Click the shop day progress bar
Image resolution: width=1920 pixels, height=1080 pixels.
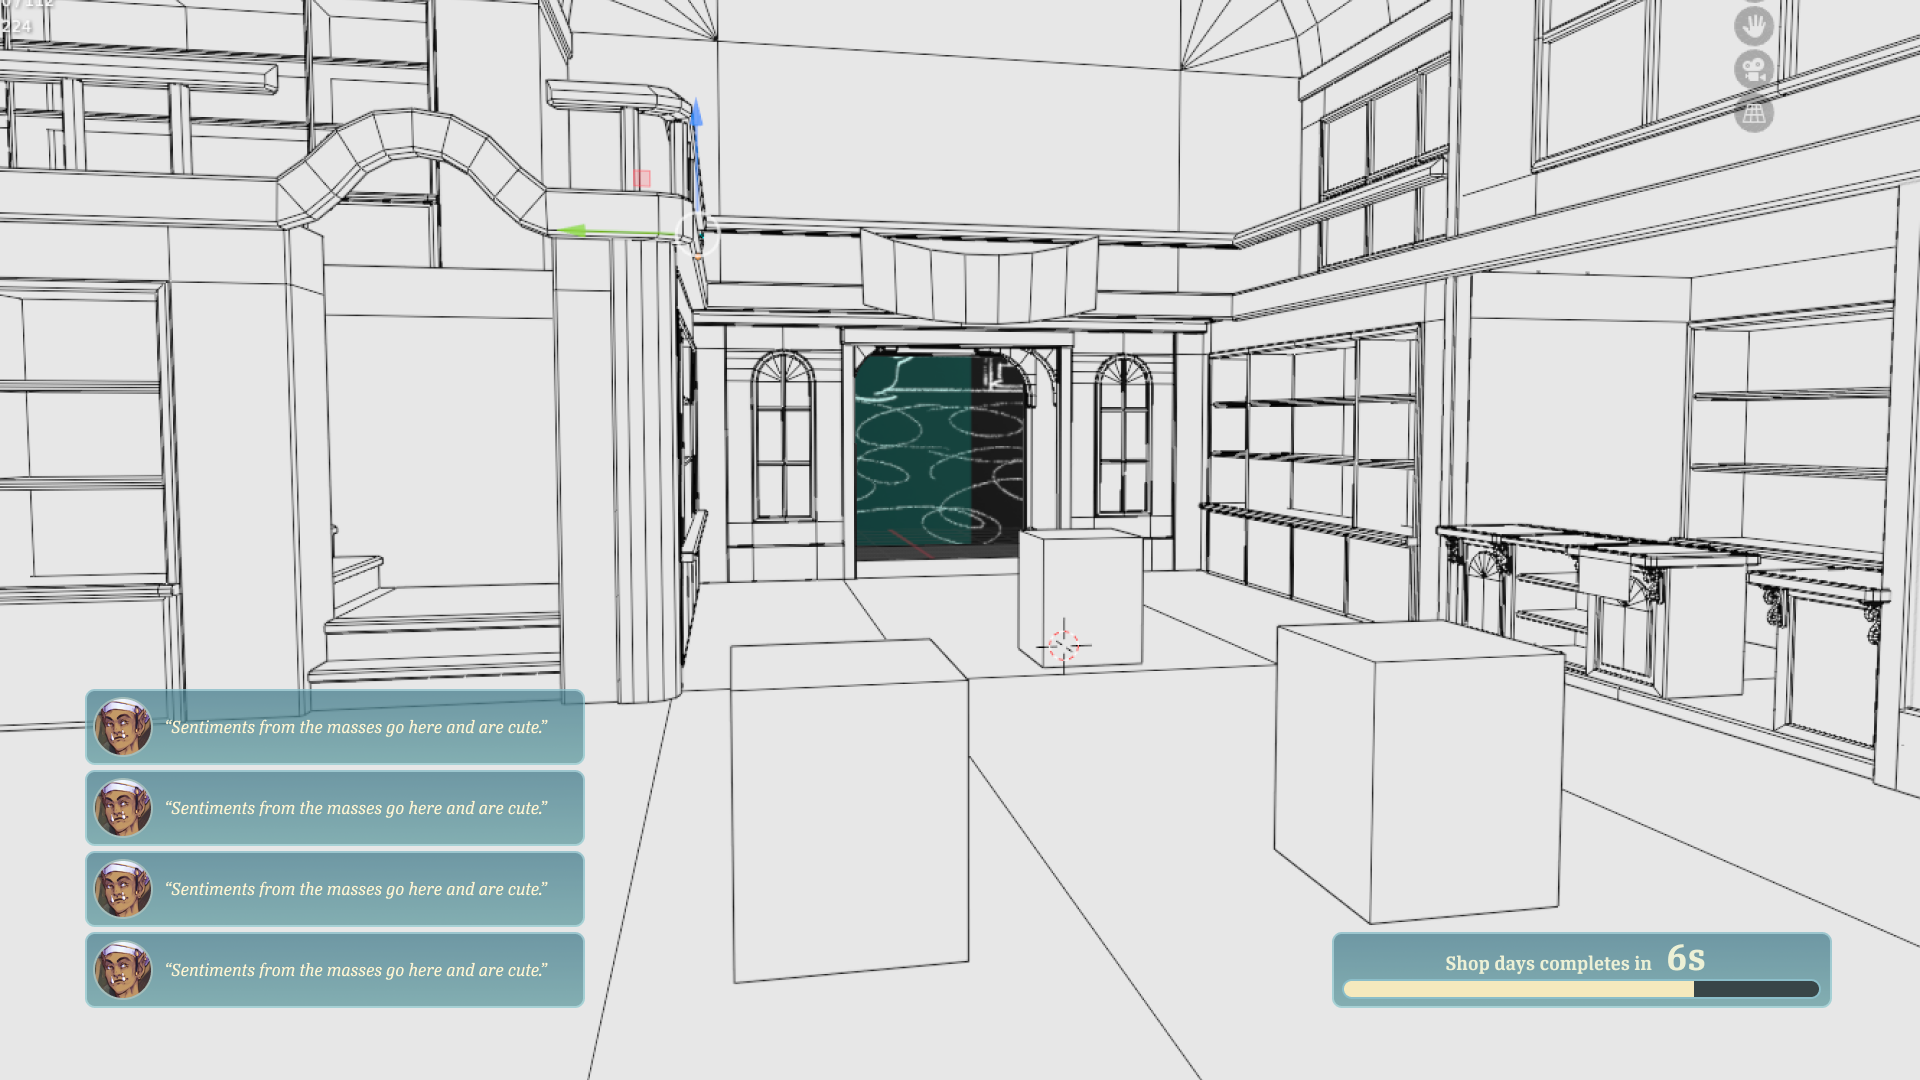[1580, 989]
